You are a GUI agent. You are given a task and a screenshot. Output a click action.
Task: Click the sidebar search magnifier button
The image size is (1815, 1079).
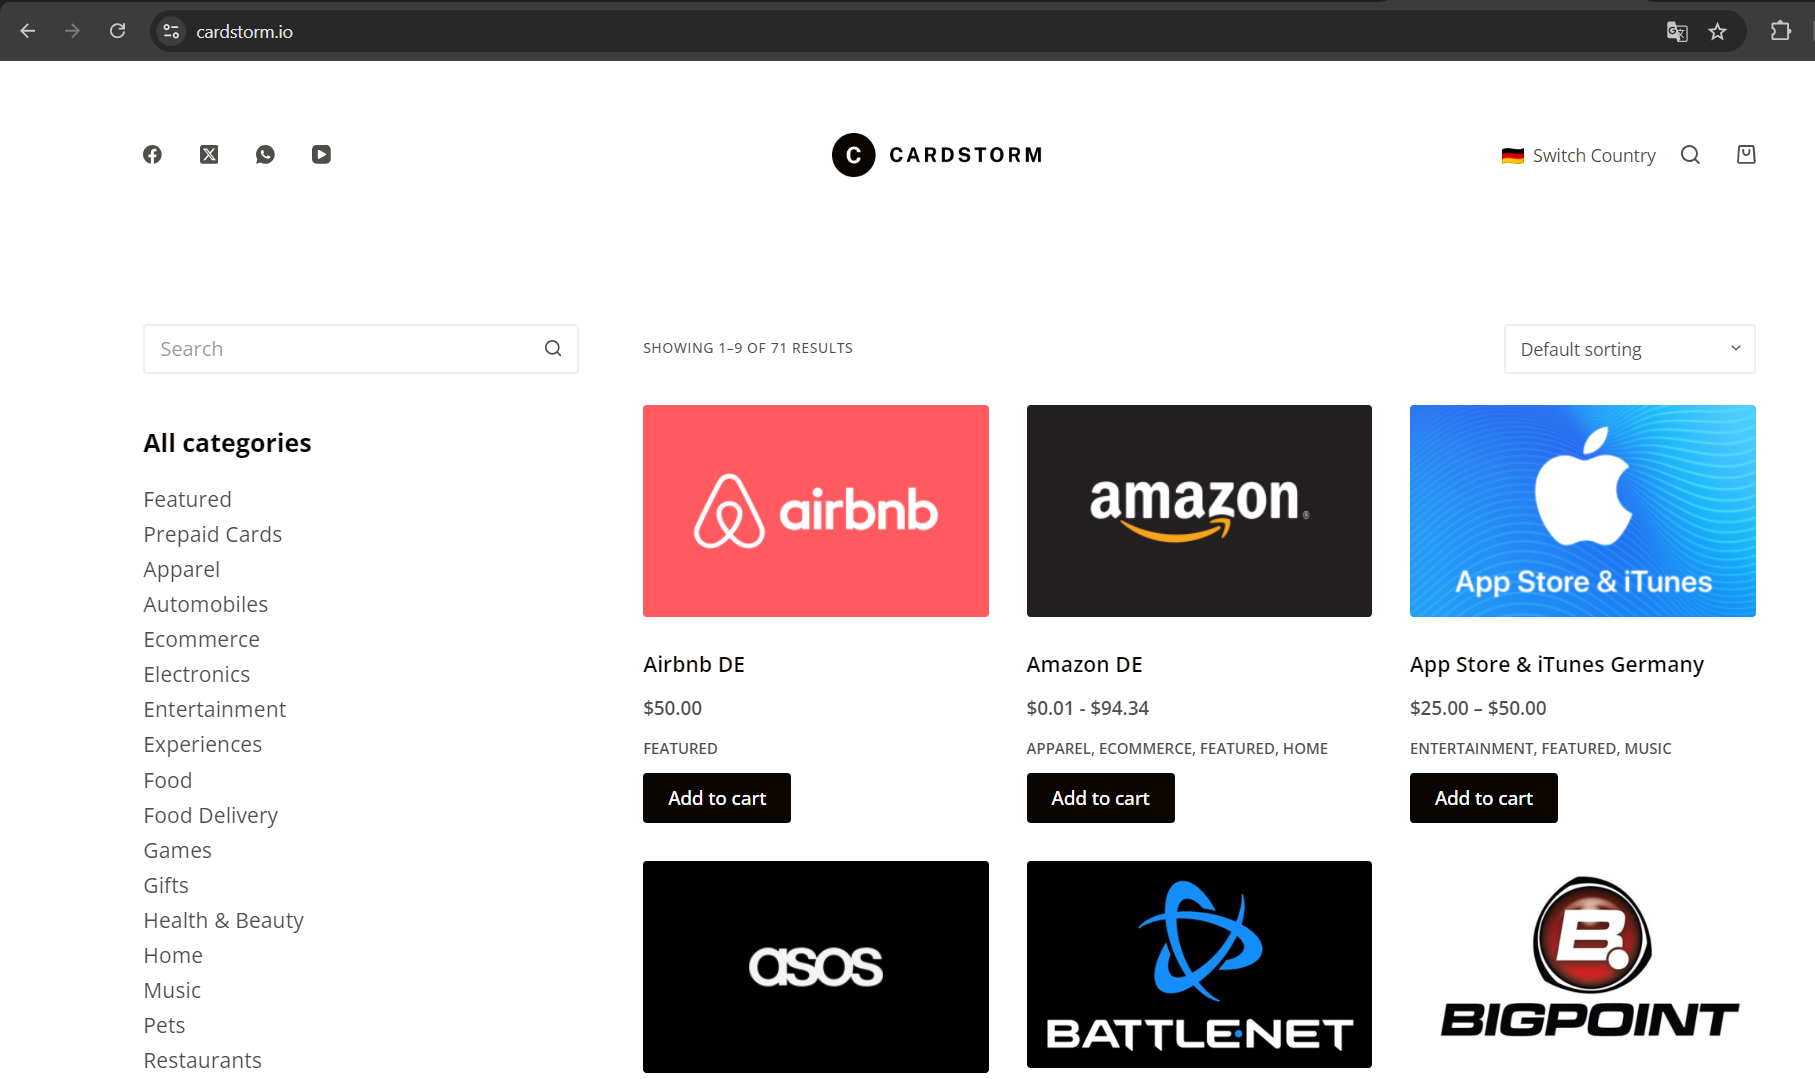(553, 348)
